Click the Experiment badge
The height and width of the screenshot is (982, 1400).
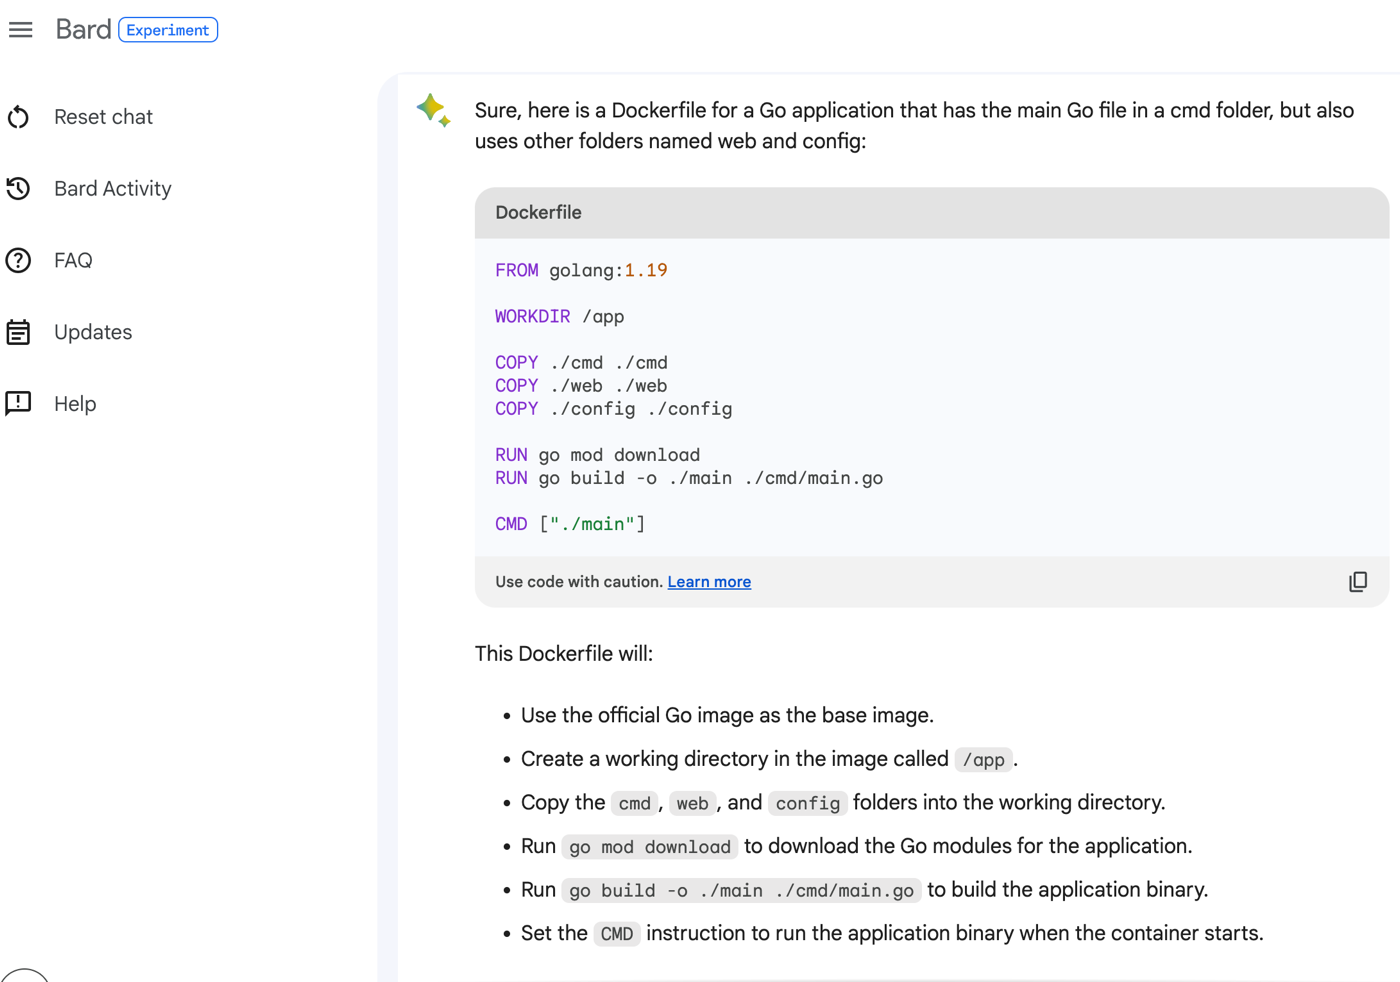coord(168,30)
